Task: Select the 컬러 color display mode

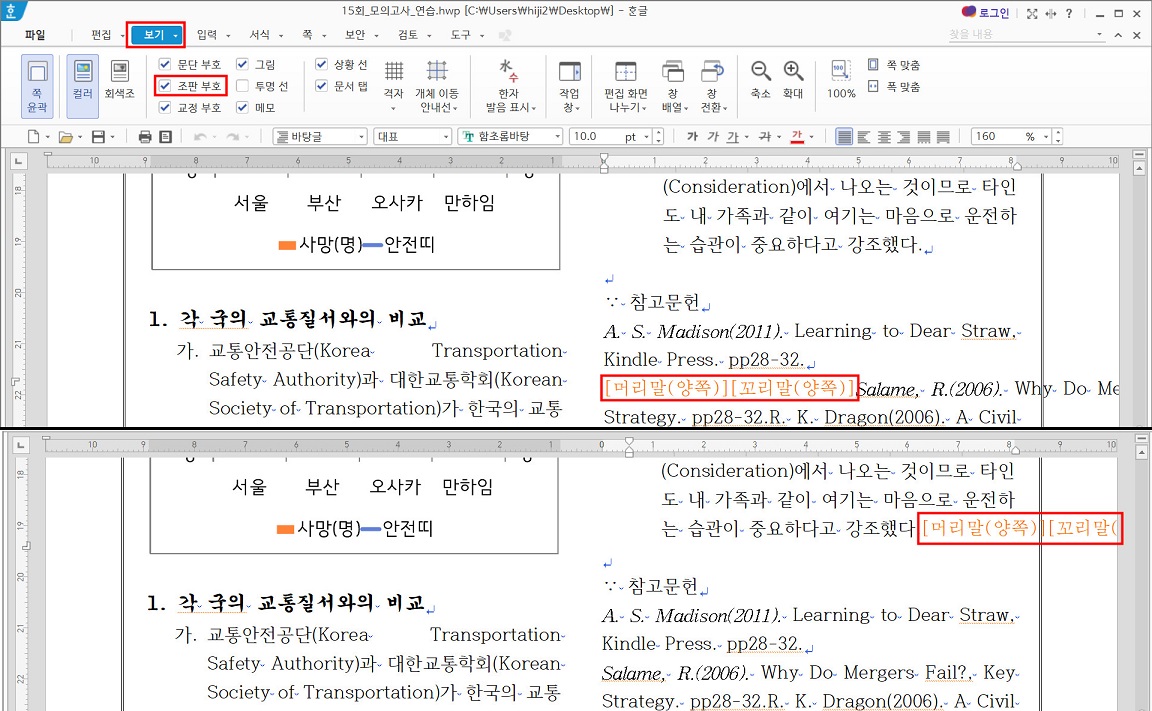Action: tap(82, 86)
